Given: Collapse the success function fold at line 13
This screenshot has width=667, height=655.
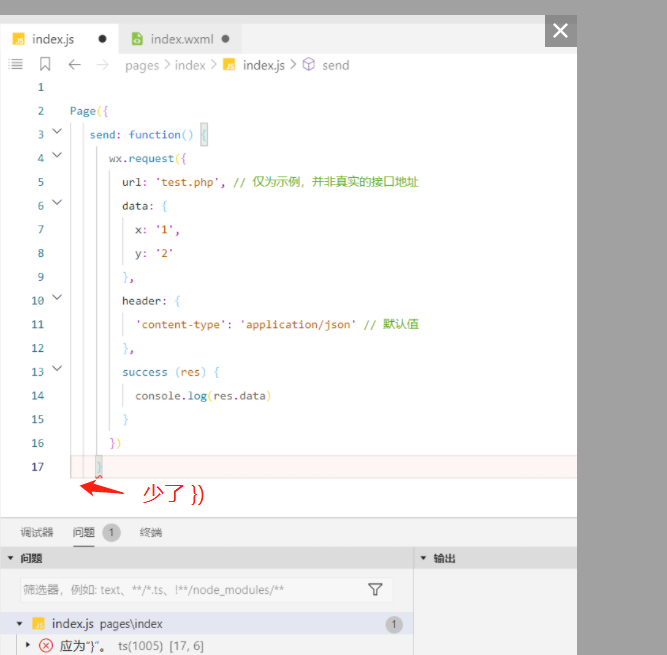Looking at the screenshot, I should (57, 368).
